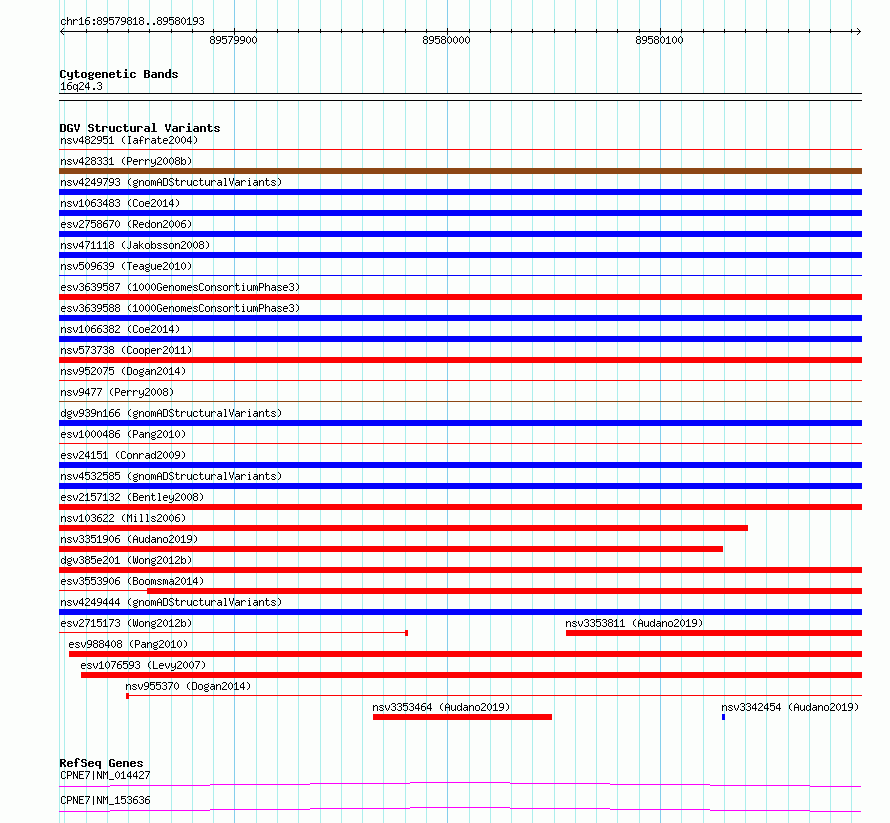Click the 89580100 ruler coordinate
890x823 pixels.
pyautogui.click(x=659, y=40)
